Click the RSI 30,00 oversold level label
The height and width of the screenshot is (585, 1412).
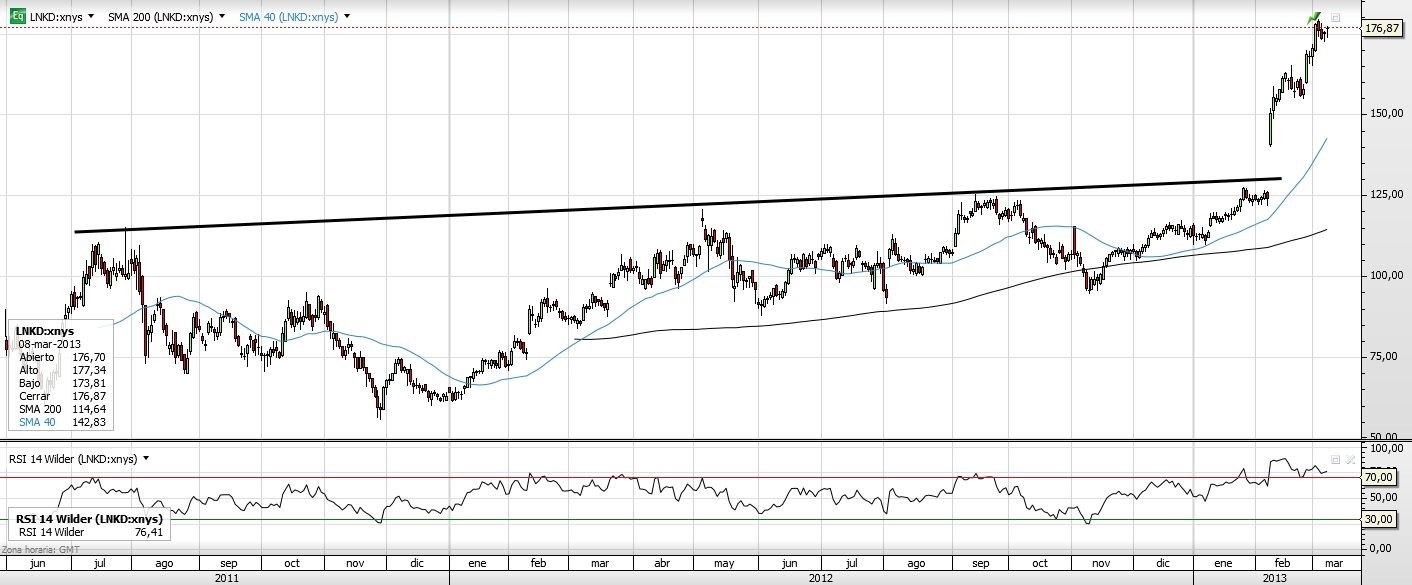[1381, 519]
